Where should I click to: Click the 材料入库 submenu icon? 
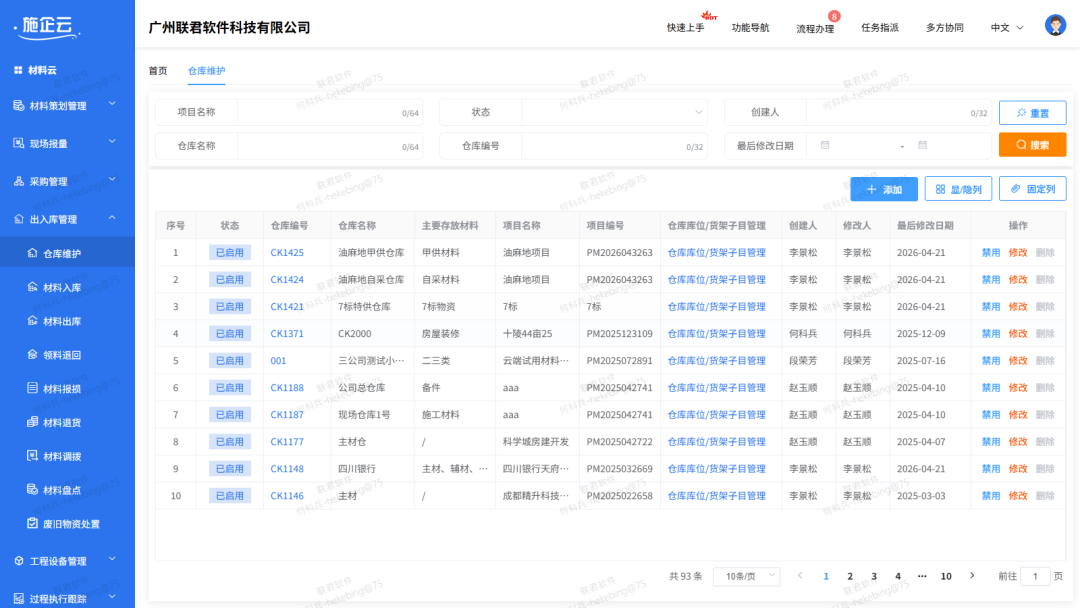coord(32,286)
